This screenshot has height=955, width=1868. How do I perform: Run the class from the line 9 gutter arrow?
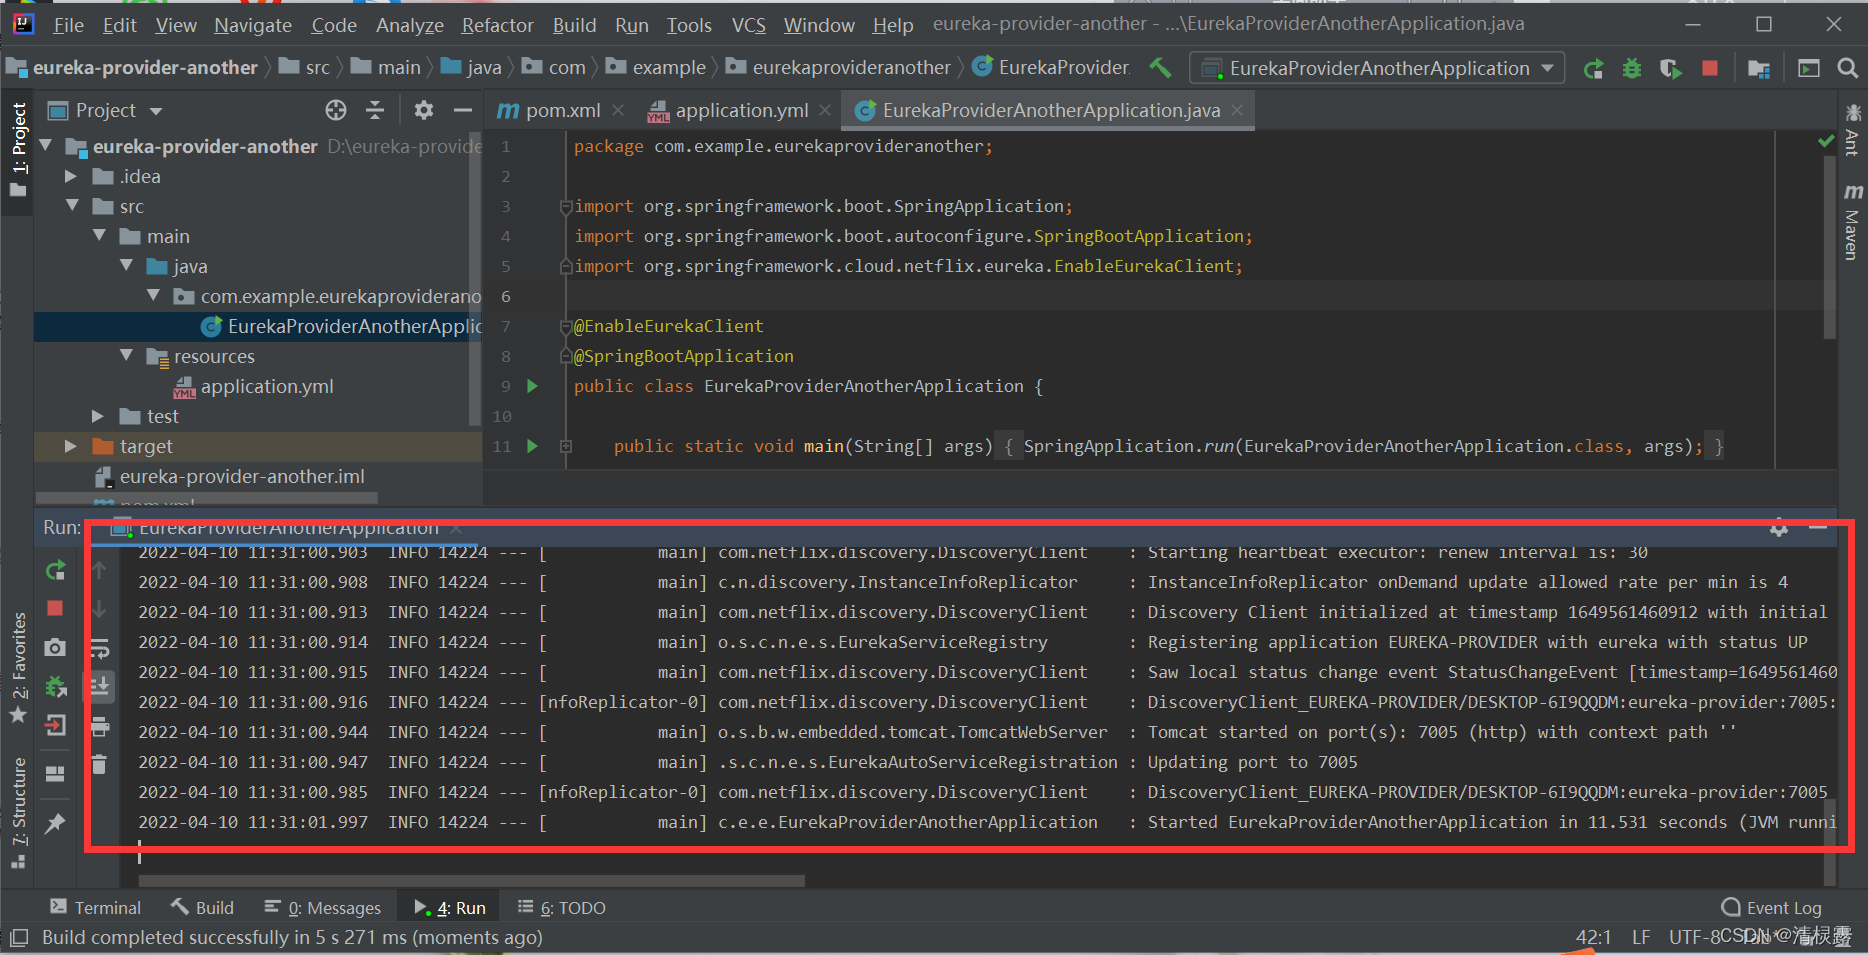(x=532, y=386)
